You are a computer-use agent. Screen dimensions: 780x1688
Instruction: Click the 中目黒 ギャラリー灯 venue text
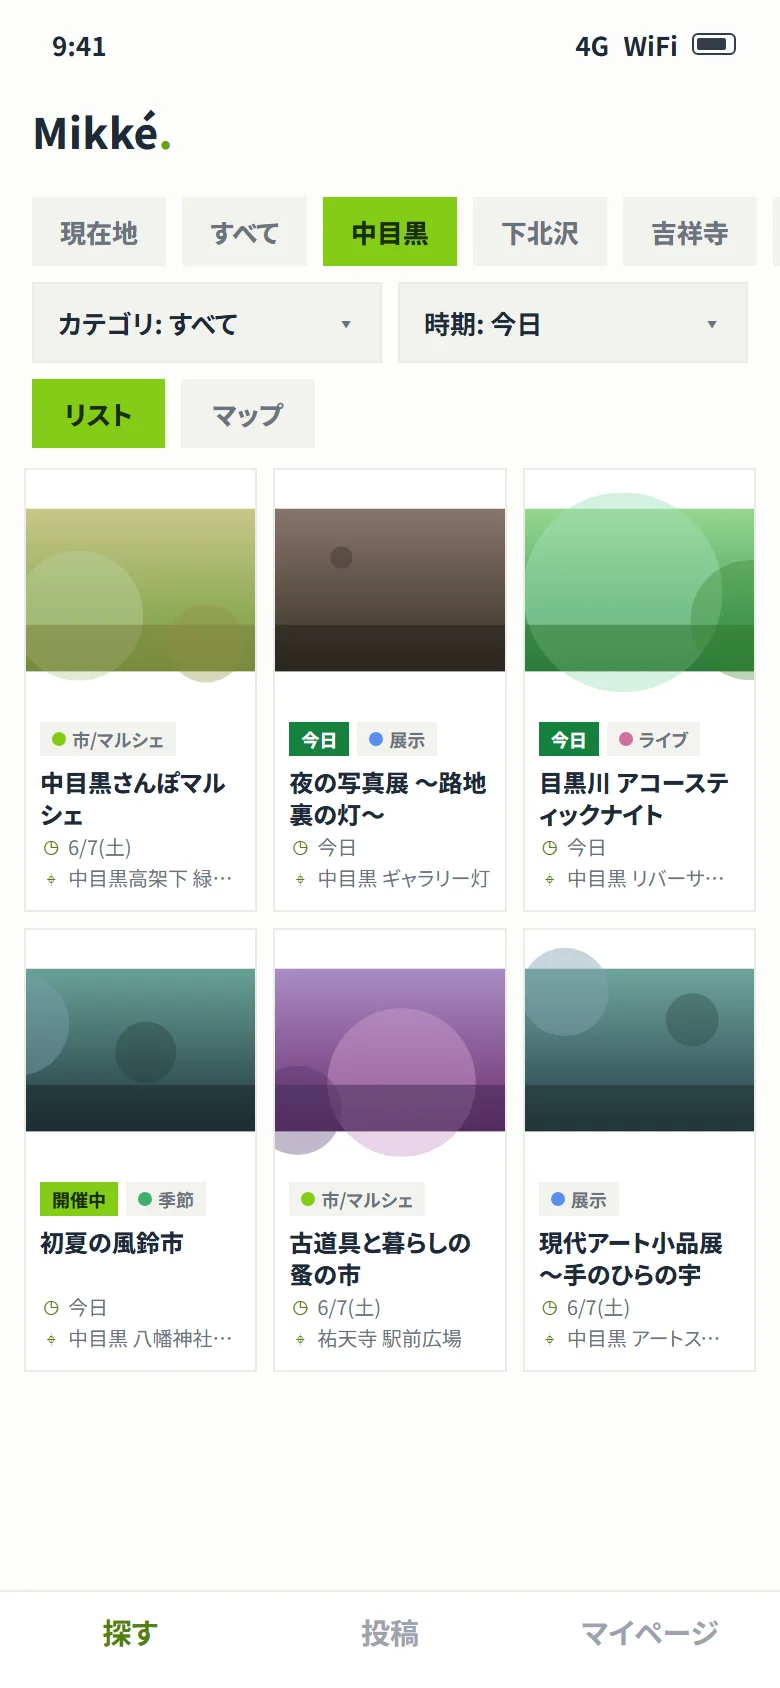(x=404, y=879)
